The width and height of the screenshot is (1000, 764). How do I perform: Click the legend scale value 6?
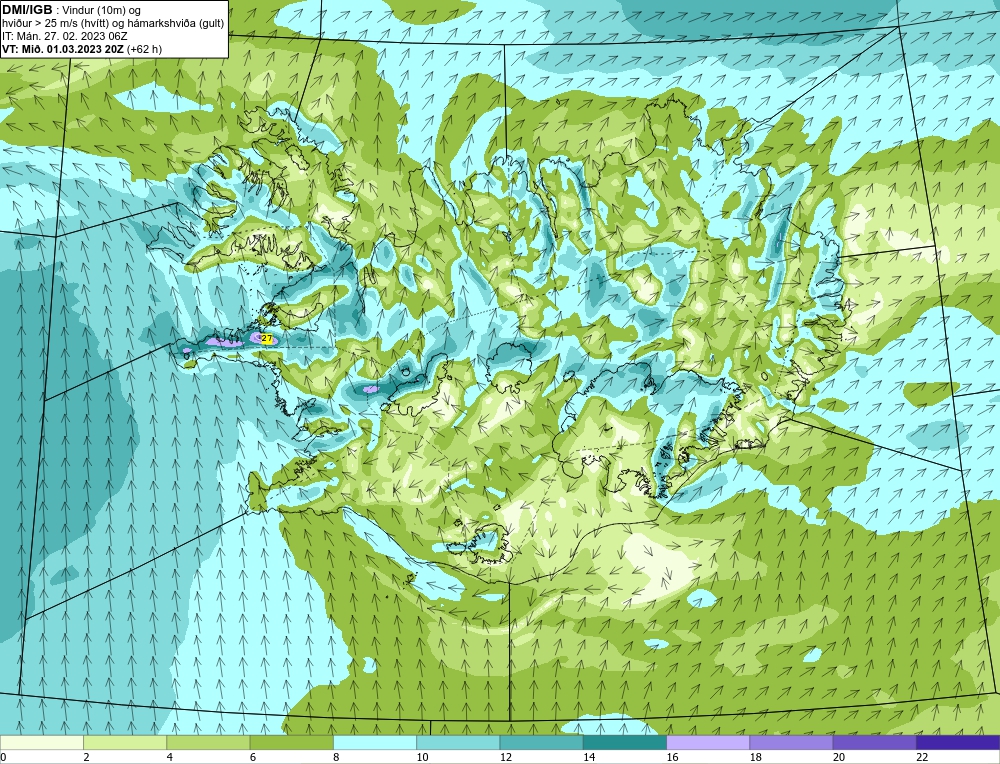click(x=253, y=757)
